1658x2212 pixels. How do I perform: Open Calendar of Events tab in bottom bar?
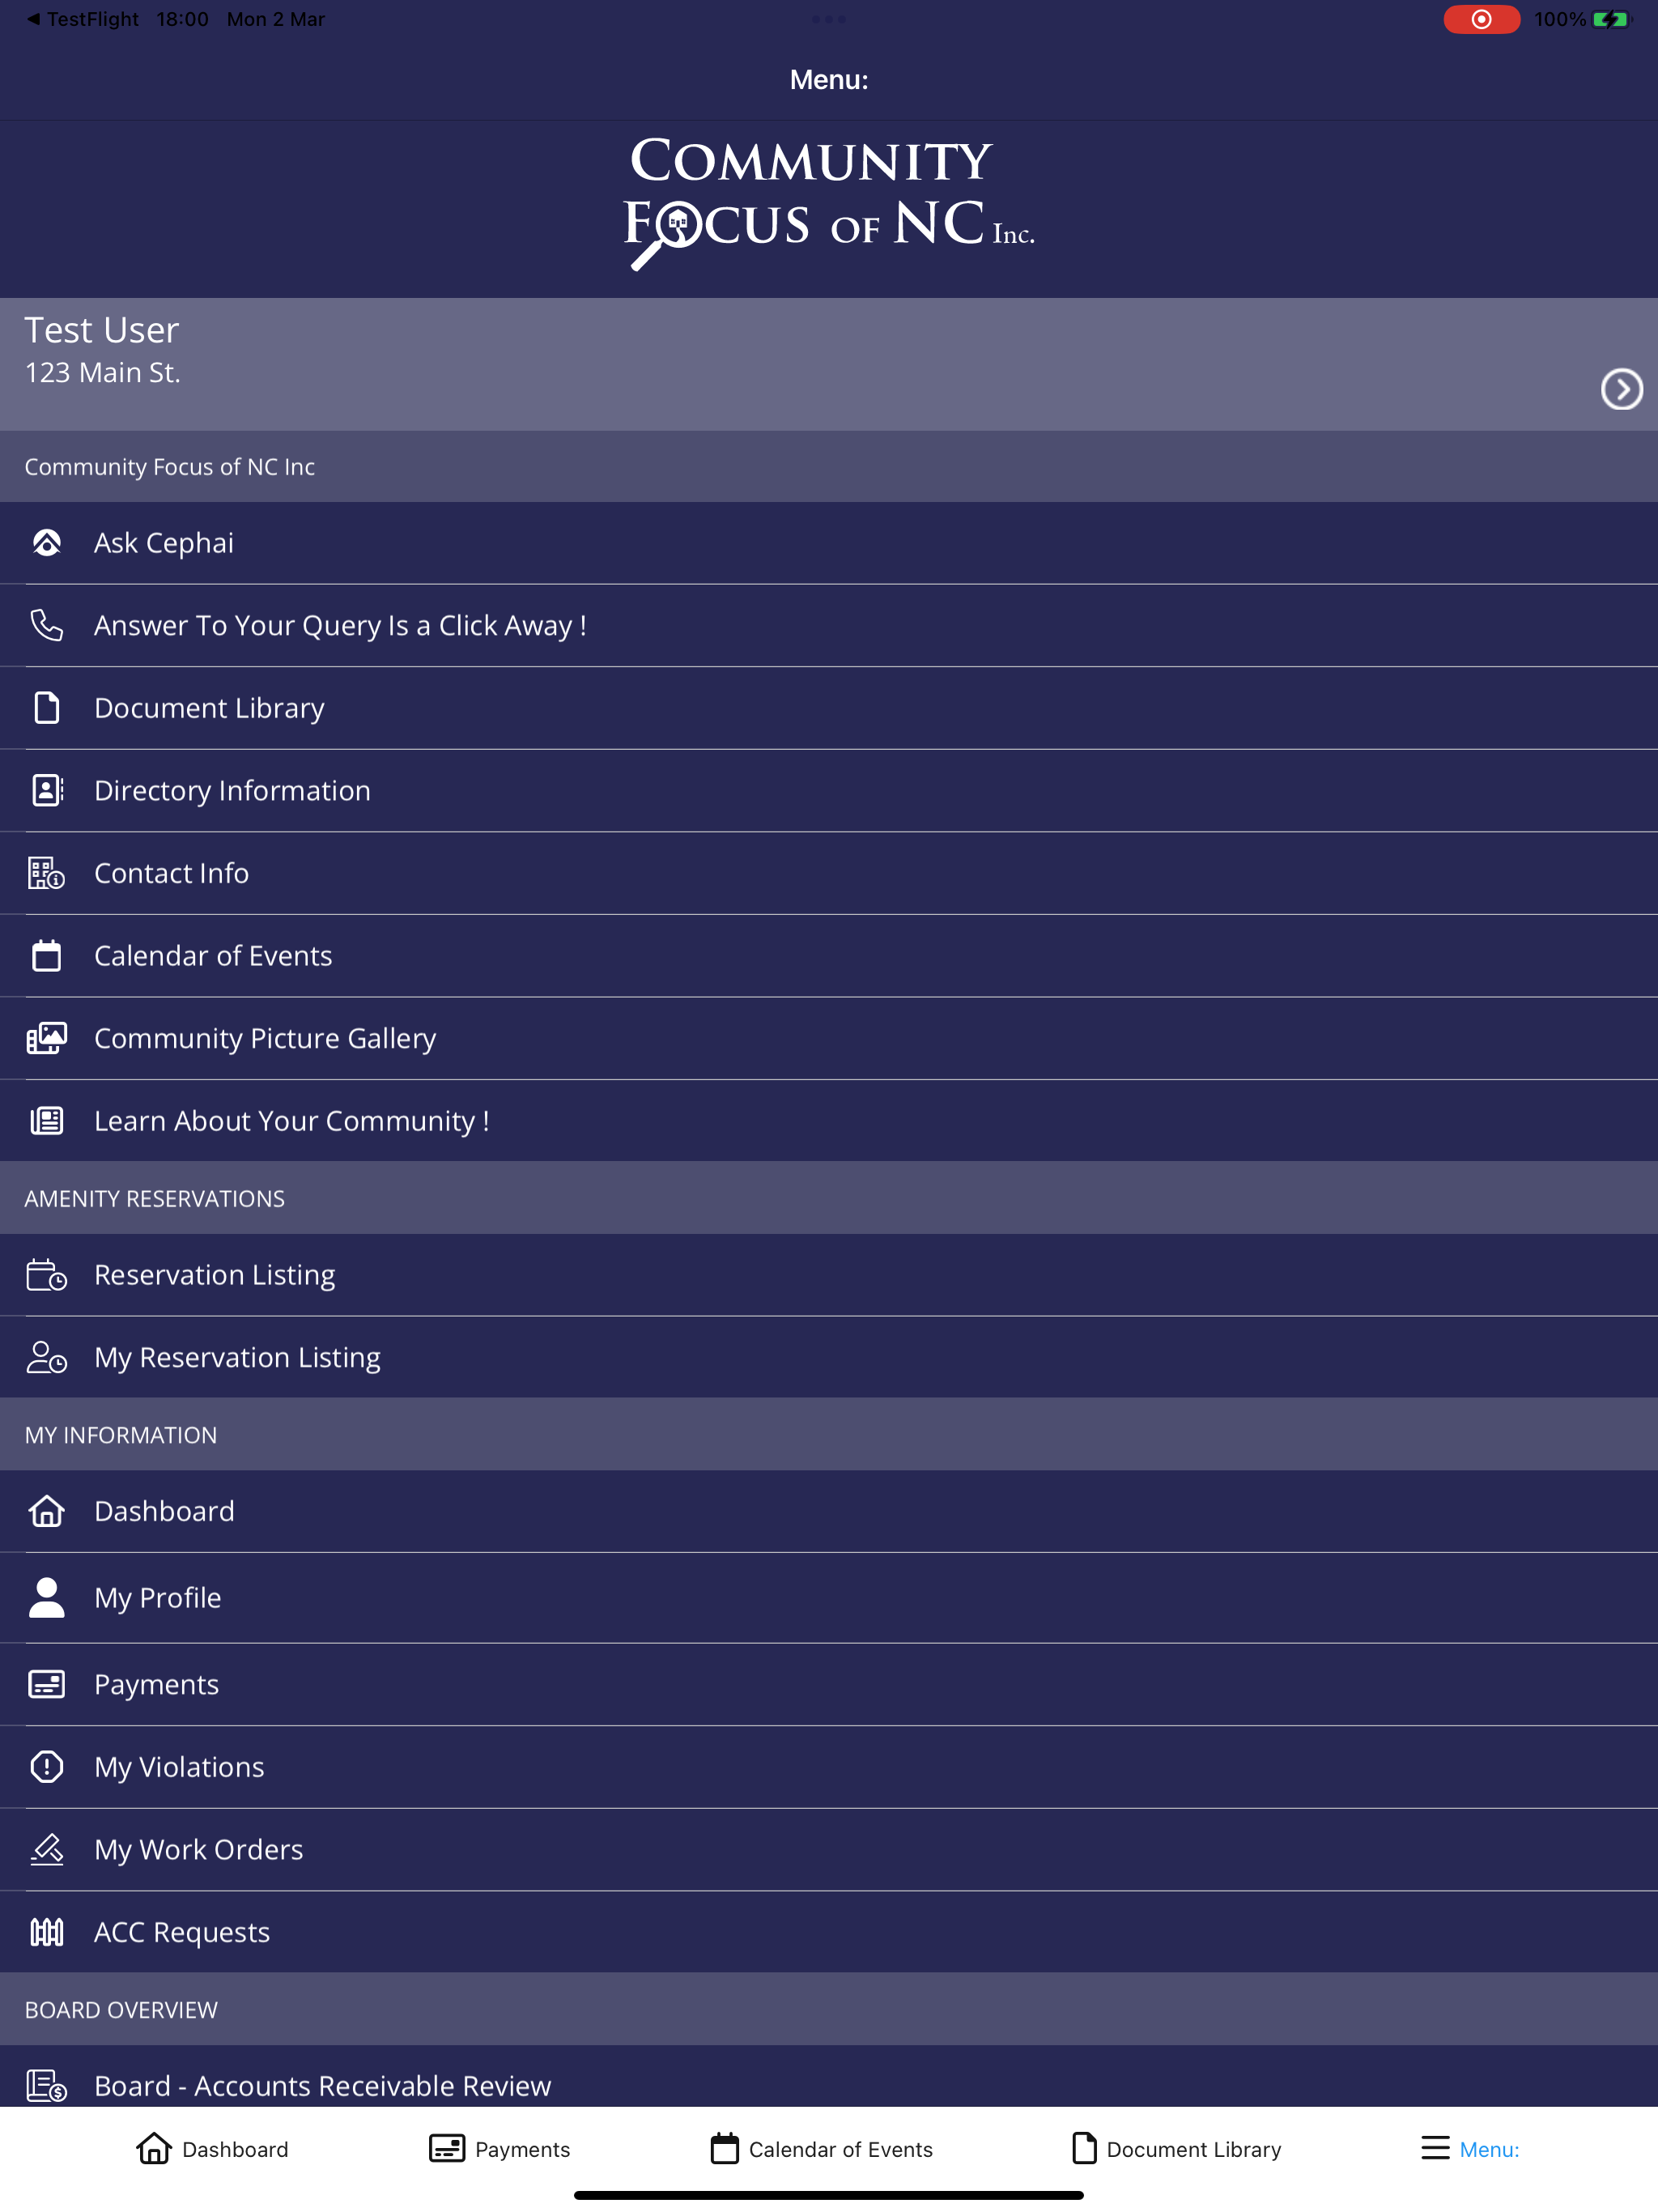click(821, 2148)
